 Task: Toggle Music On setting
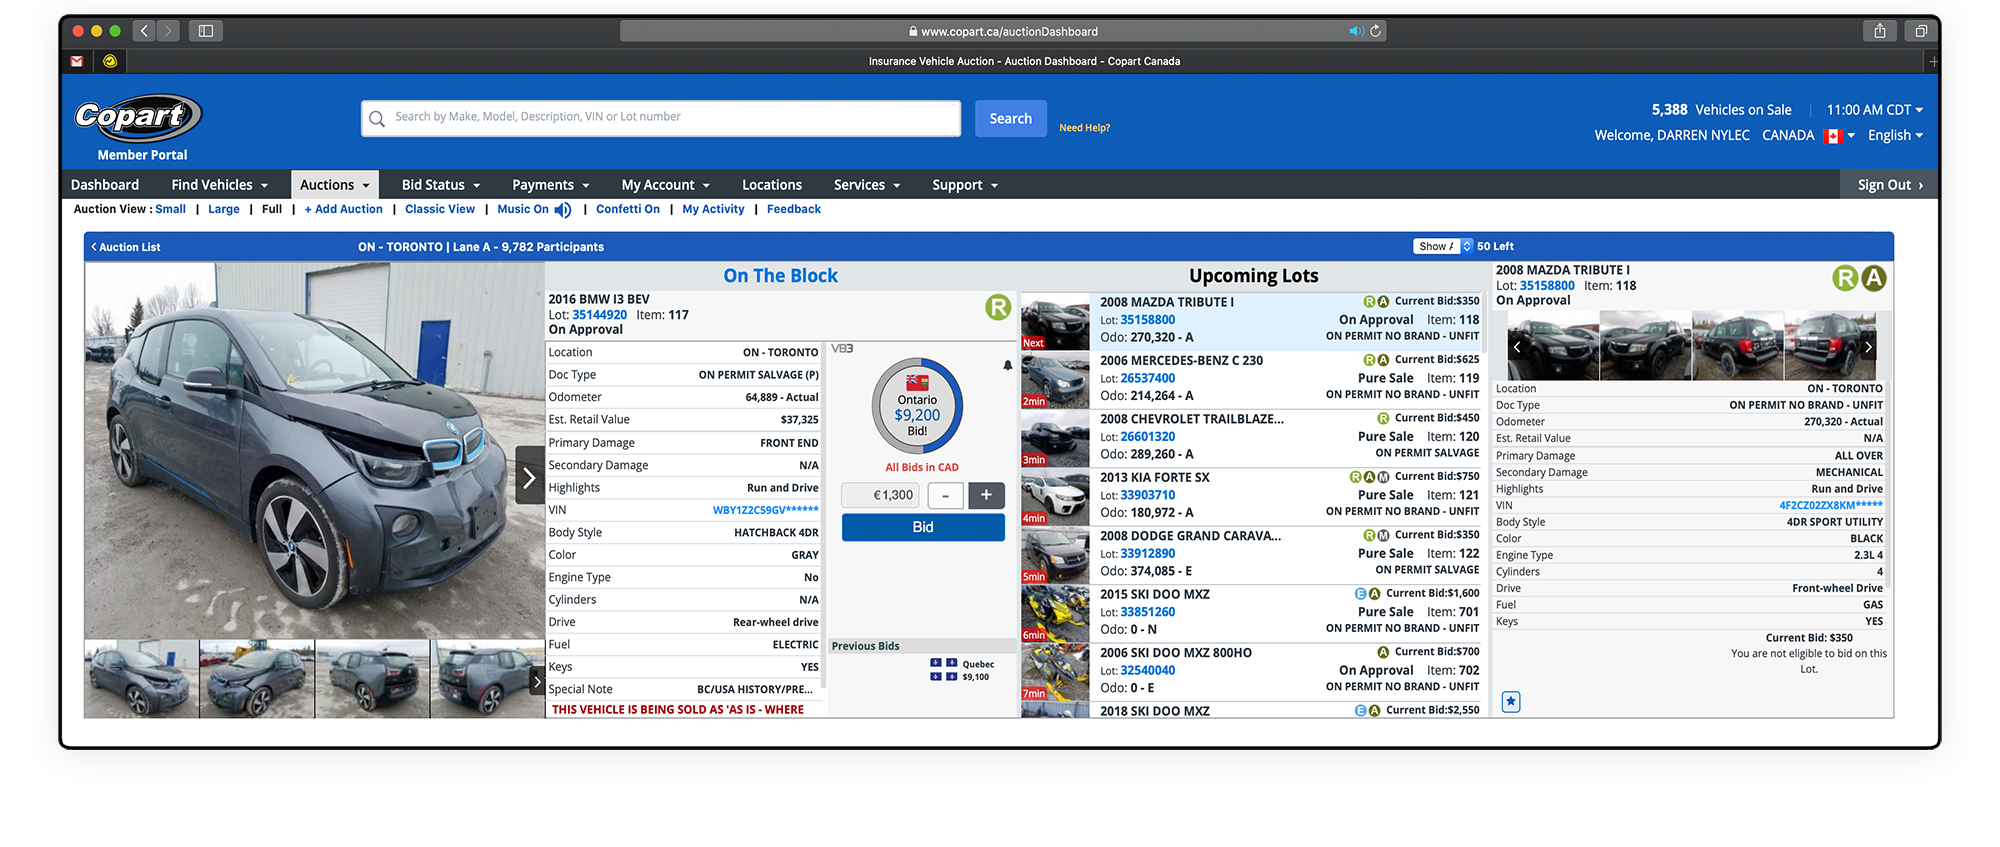(523, 209)
